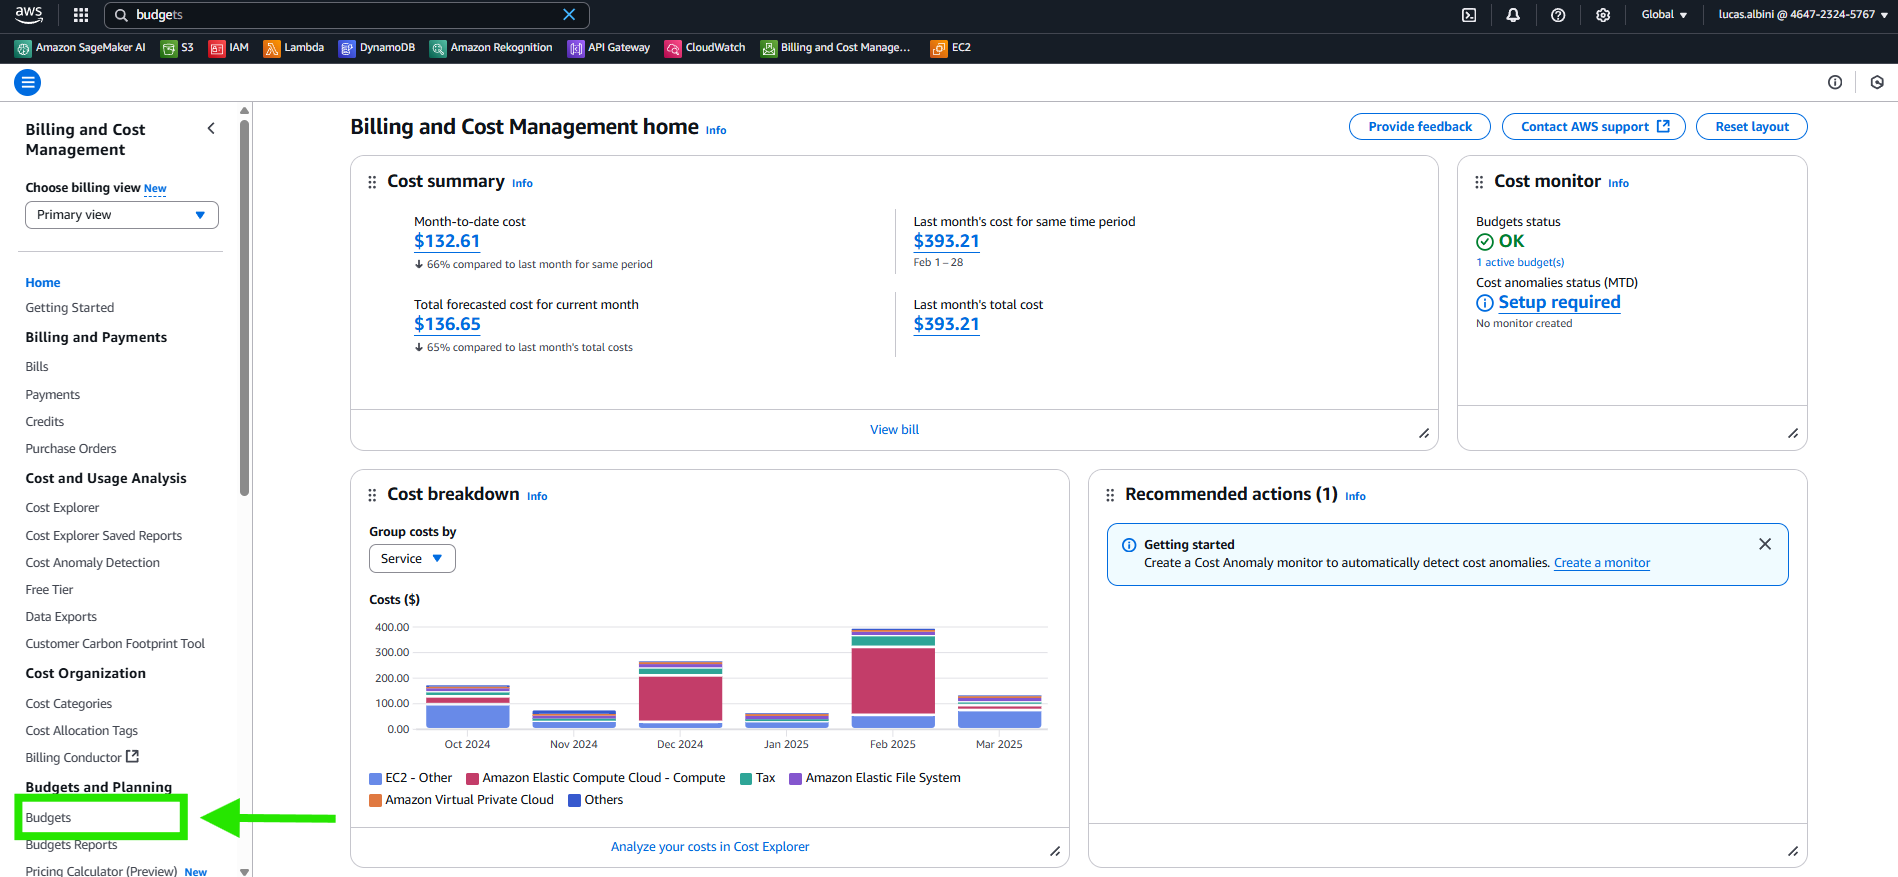Screen dimensions: 1898x877
Task: Open the settings gear icon
Action: [1603, 15]
